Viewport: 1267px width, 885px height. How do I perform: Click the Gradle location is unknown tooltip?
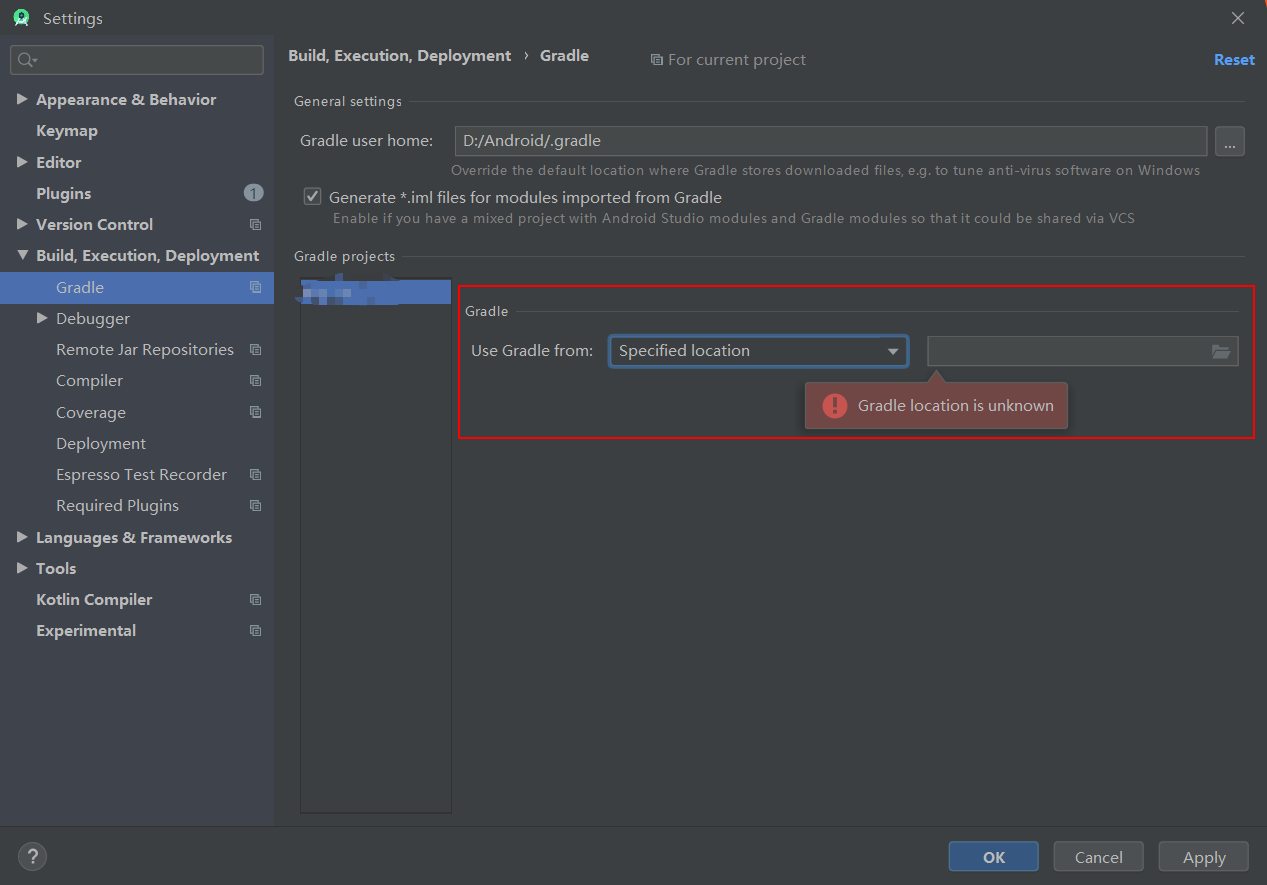coord(936,405)
